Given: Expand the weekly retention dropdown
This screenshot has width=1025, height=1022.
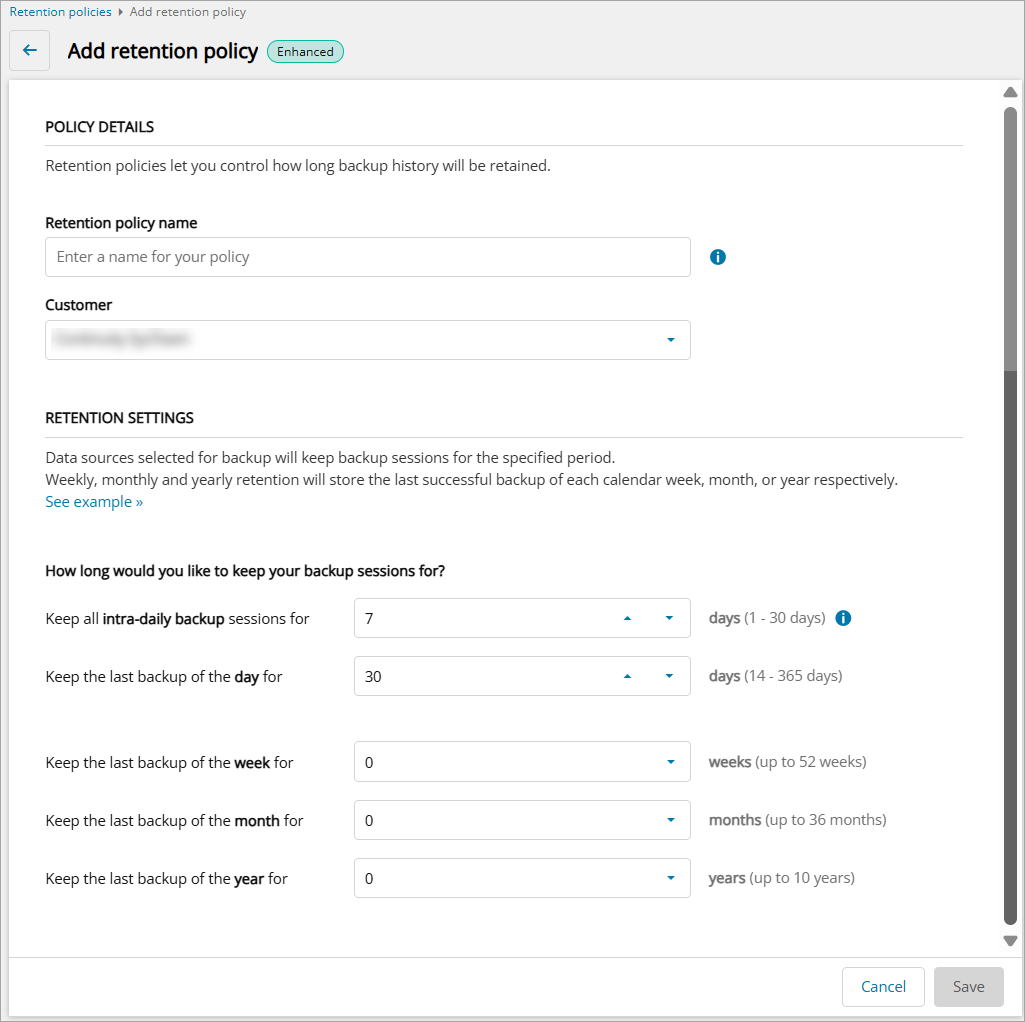Looking at the screenshot, I should pyautogui.click(x=670, y=762).
